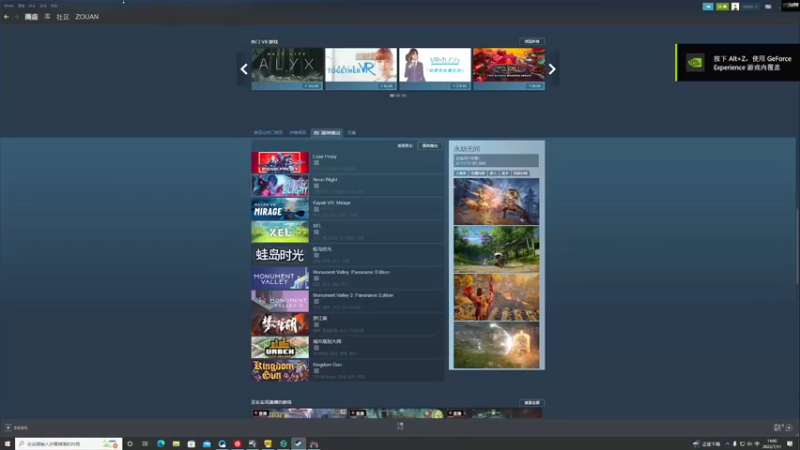Show next VR games in carousel
The height and width of the screenshot is (450, 800).
pos(552,69)
